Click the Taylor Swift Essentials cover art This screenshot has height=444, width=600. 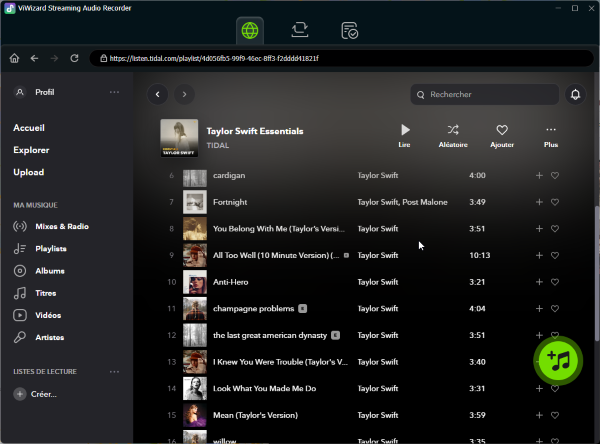click(179, 138)
